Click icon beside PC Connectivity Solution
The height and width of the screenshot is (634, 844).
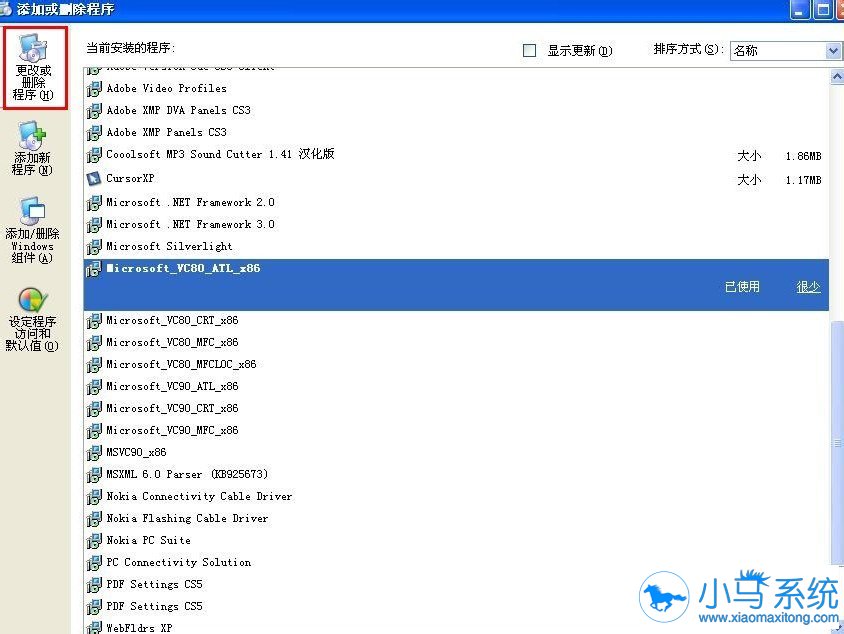(x=94, y=563)
